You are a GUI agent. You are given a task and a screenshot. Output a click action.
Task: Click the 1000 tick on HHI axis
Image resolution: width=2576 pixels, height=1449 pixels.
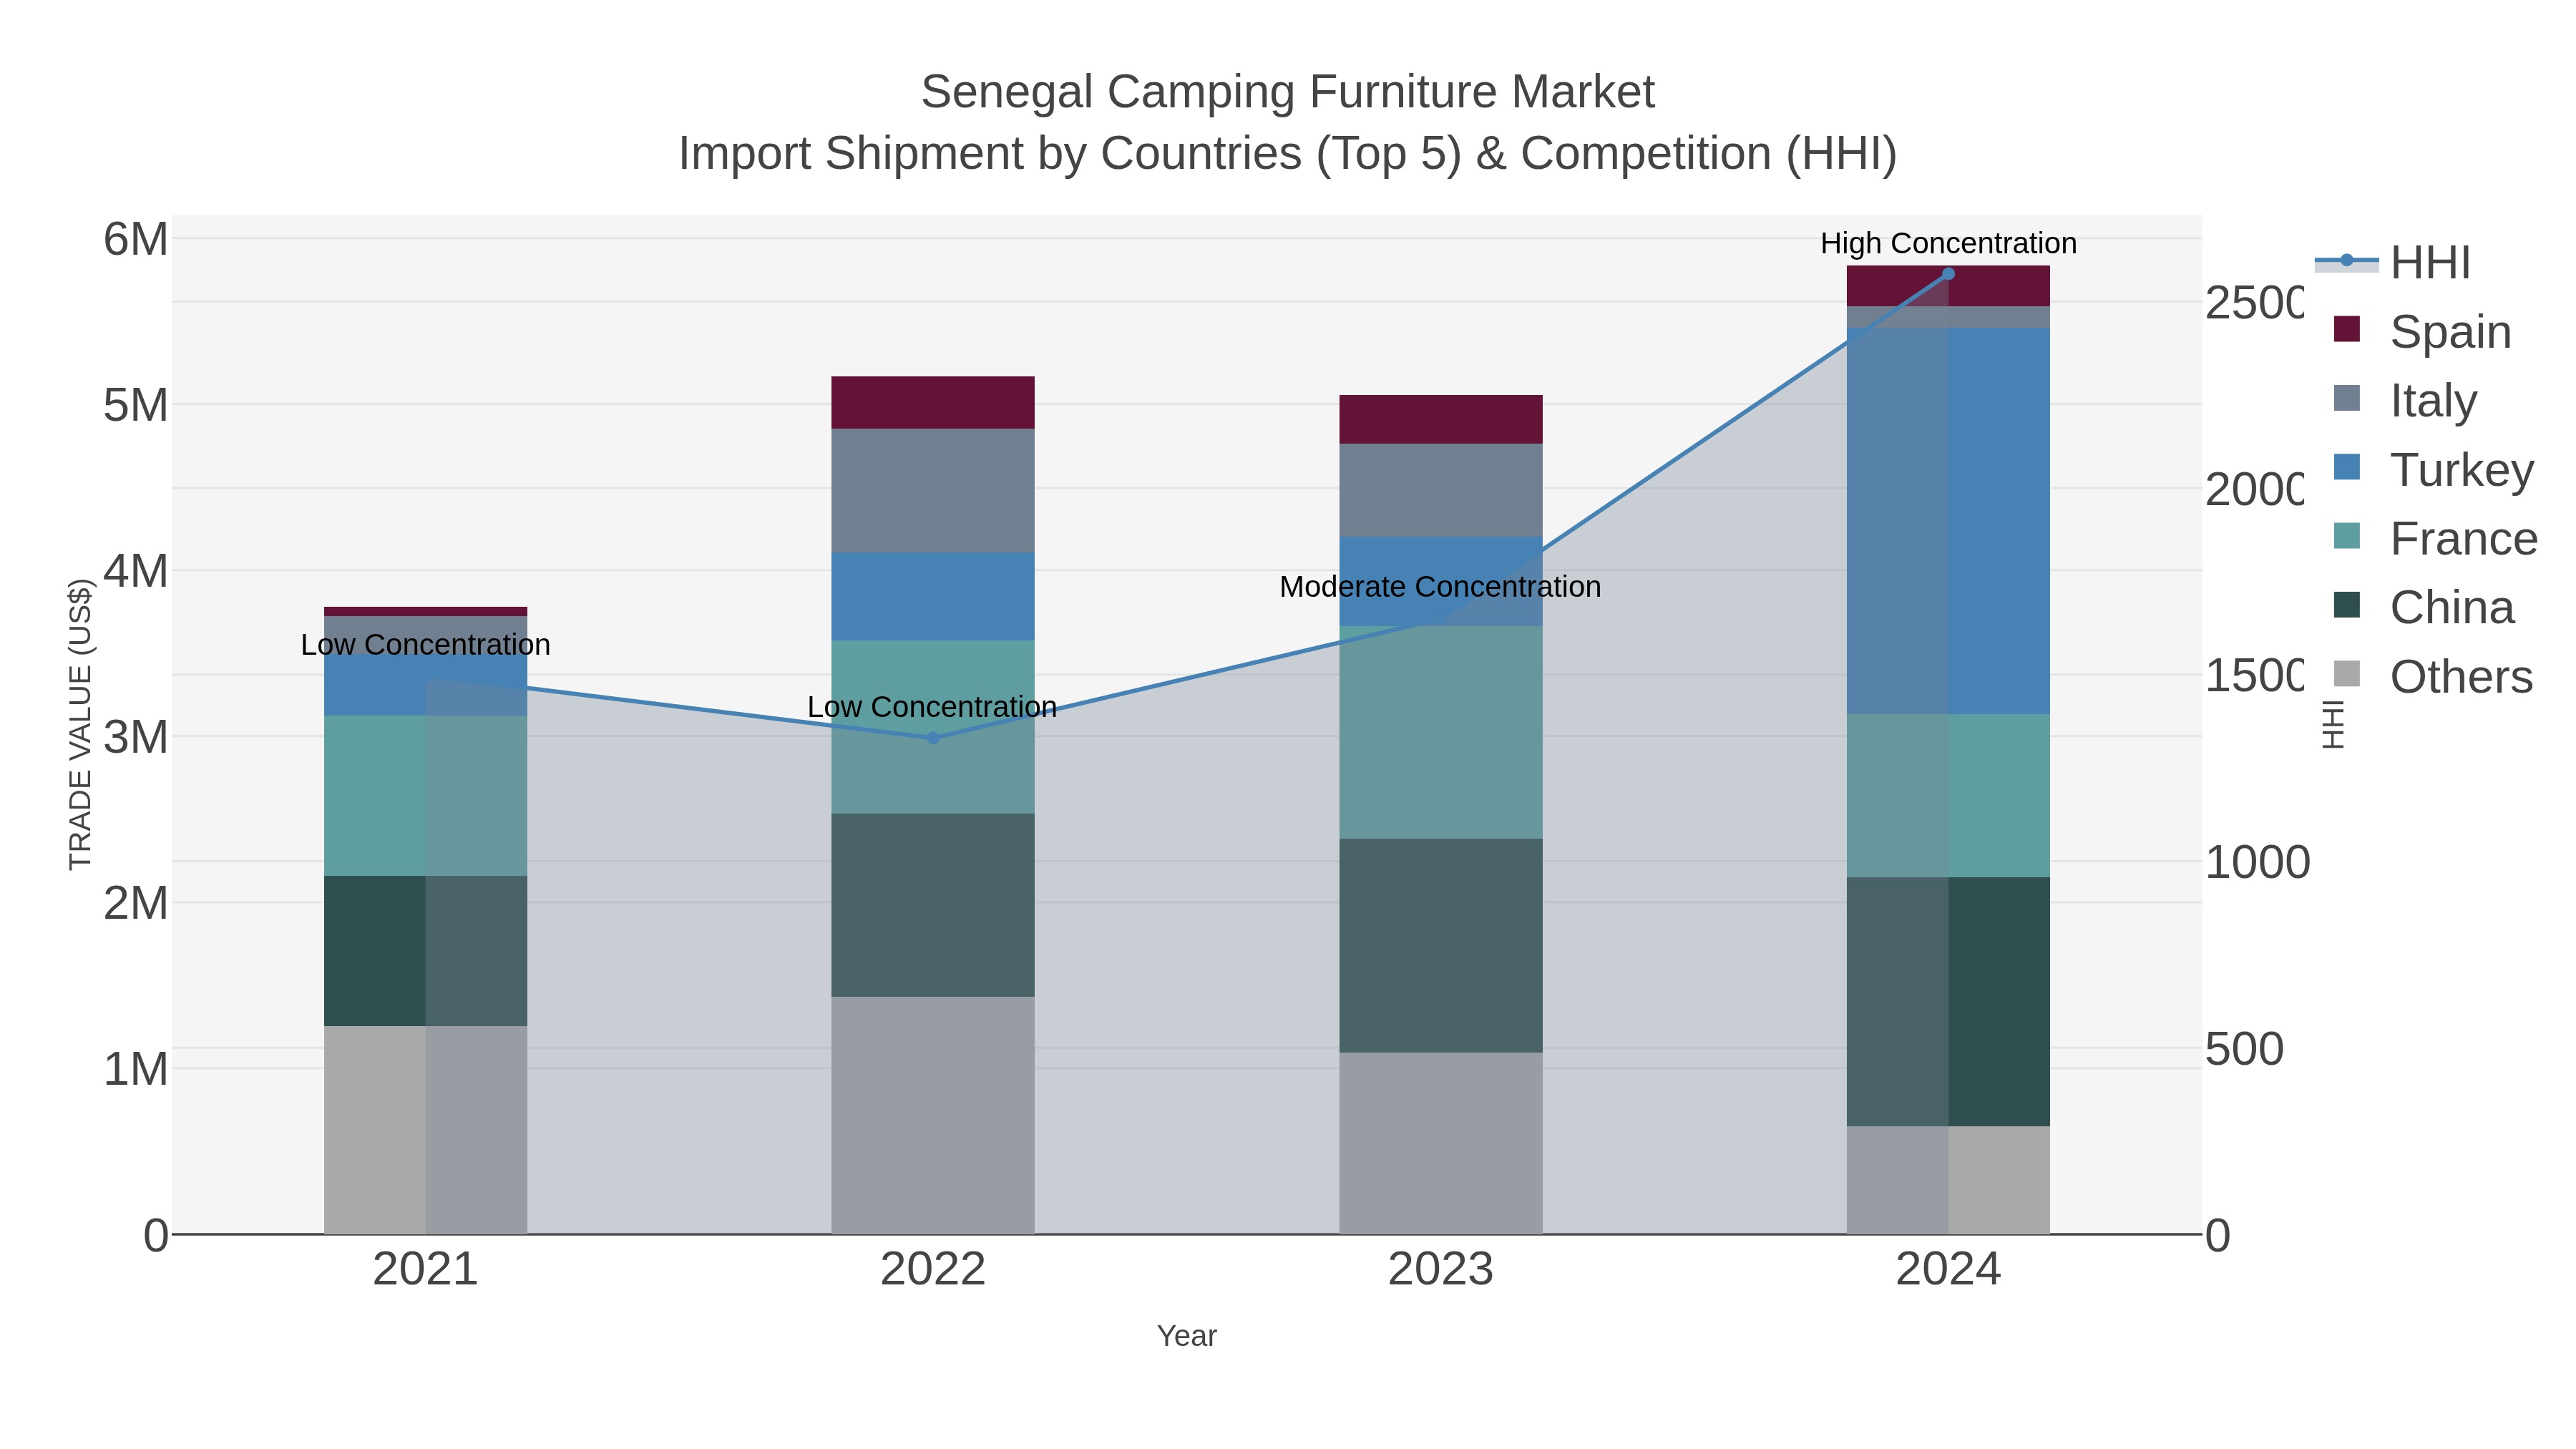(x=2258, y=863)
